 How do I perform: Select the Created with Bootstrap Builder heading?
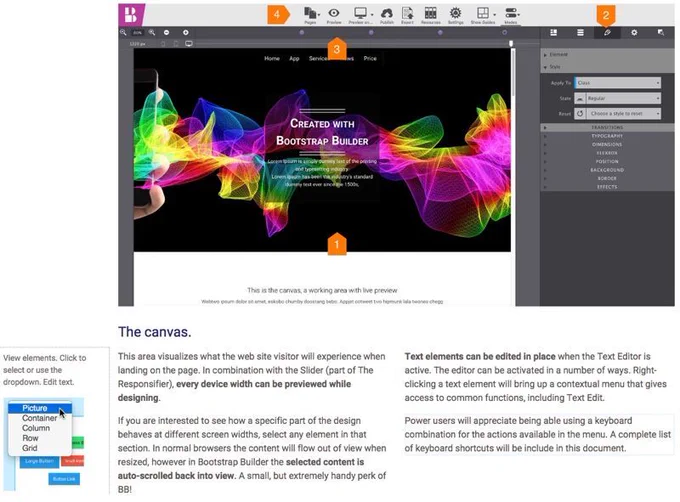(x=322, y=132)
